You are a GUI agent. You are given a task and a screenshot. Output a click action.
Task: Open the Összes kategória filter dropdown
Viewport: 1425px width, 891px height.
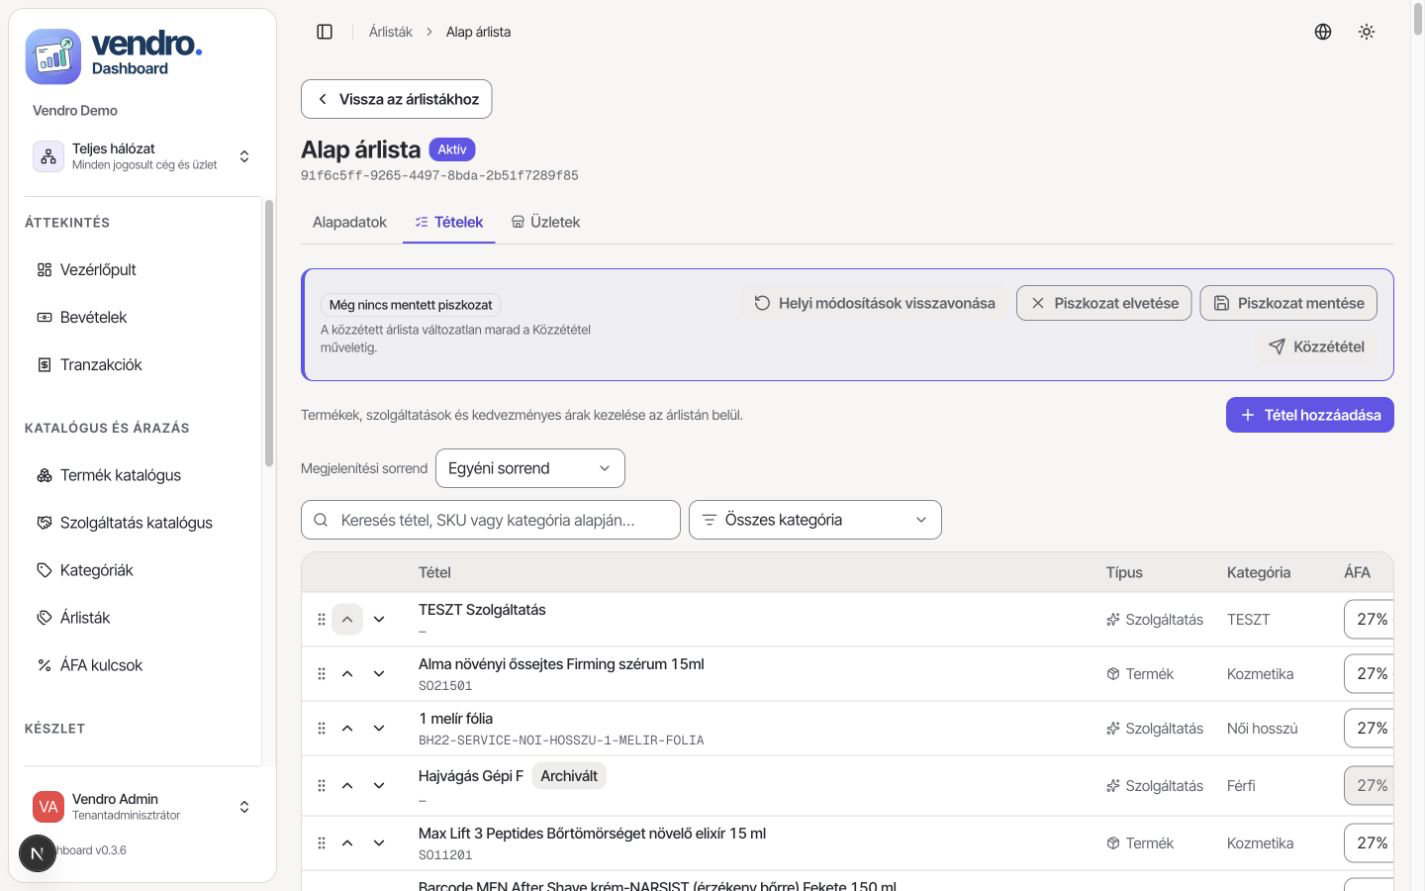pyautogui.click(x=815, y=520)
